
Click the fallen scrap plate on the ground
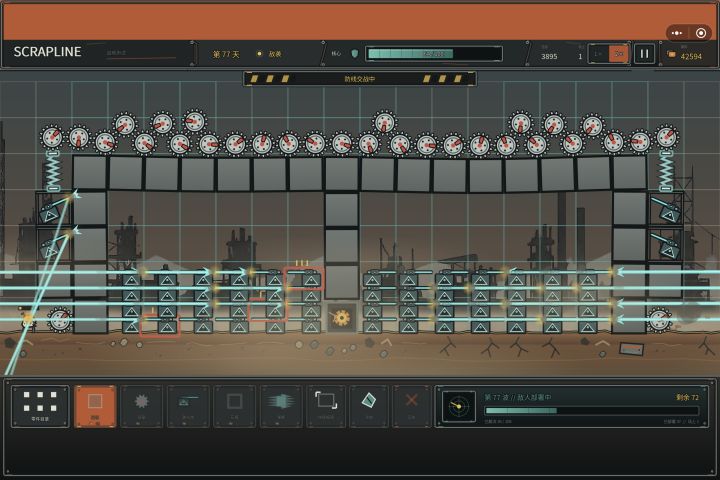(x=631, y=350)
